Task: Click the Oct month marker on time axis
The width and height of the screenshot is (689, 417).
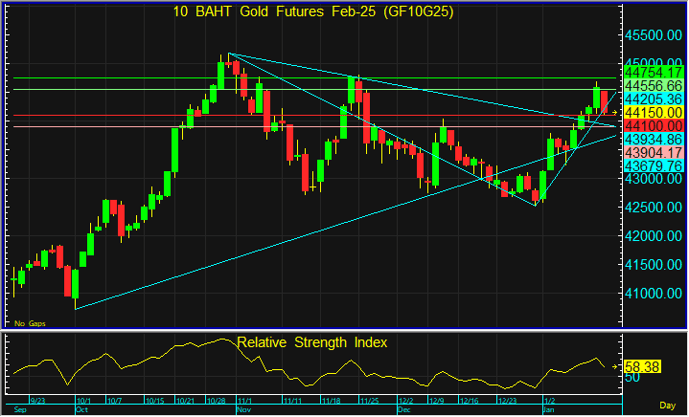Action: point(83,410)
